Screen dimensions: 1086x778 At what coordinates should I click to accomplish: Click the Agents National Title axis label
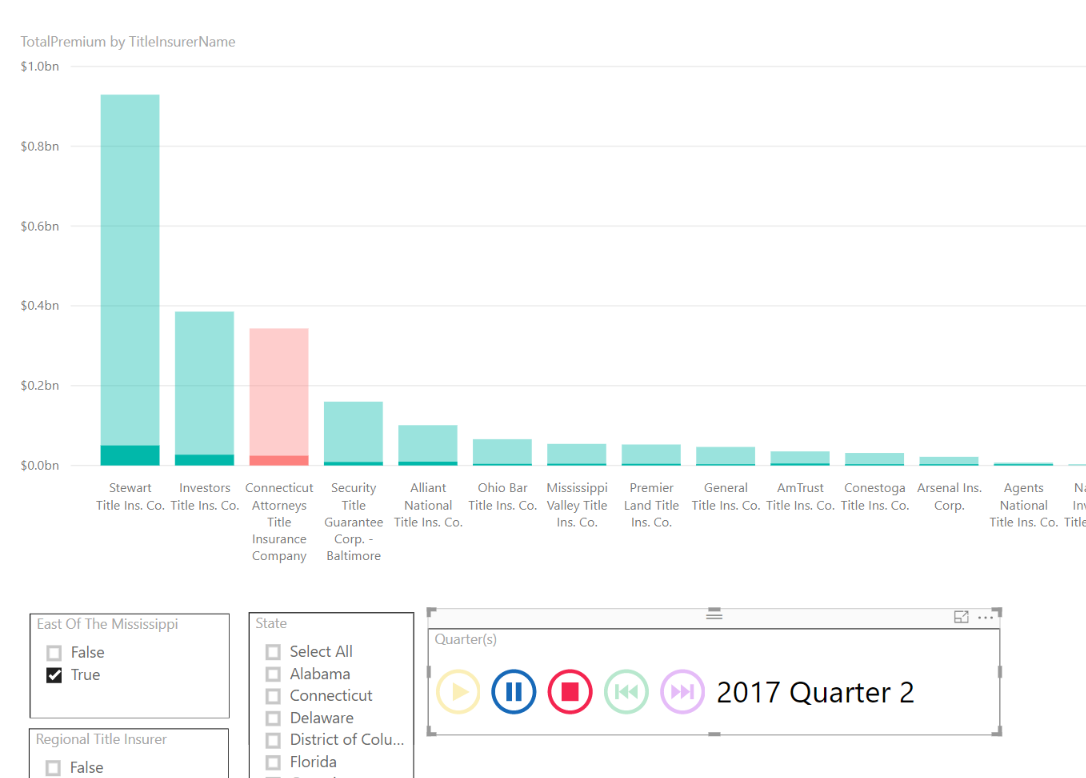point(1023,505)
